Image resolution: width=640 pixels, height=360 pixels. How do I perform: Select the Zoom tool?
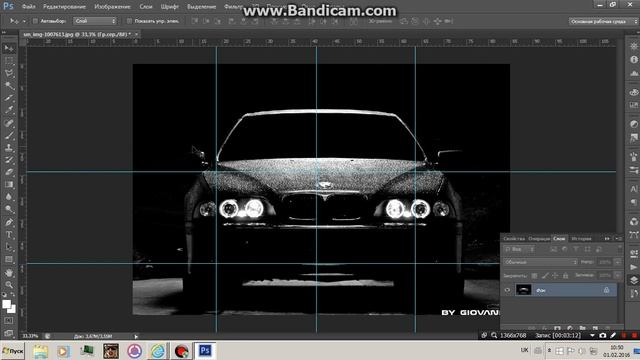9,284
